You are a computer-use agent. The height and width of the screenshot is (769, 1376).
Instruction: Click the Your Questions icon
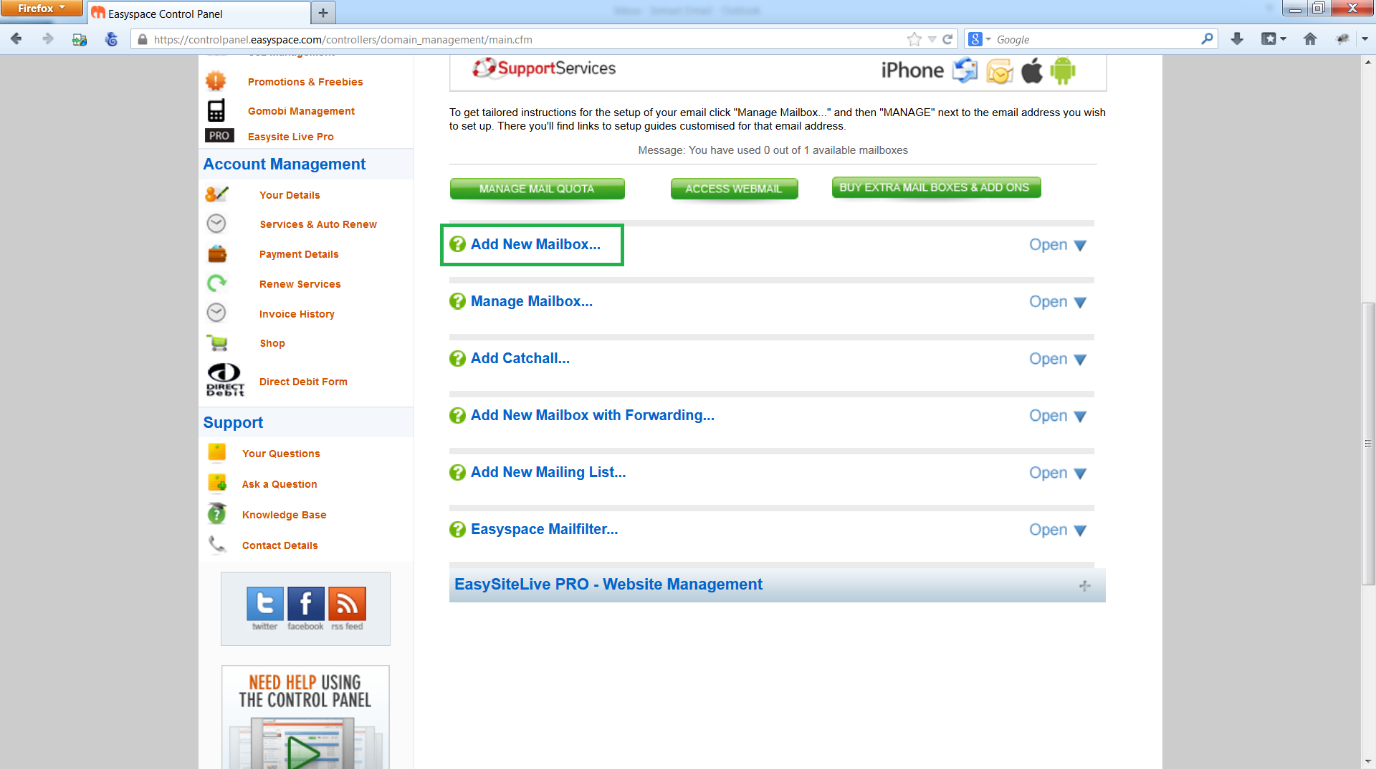[217, 452]
